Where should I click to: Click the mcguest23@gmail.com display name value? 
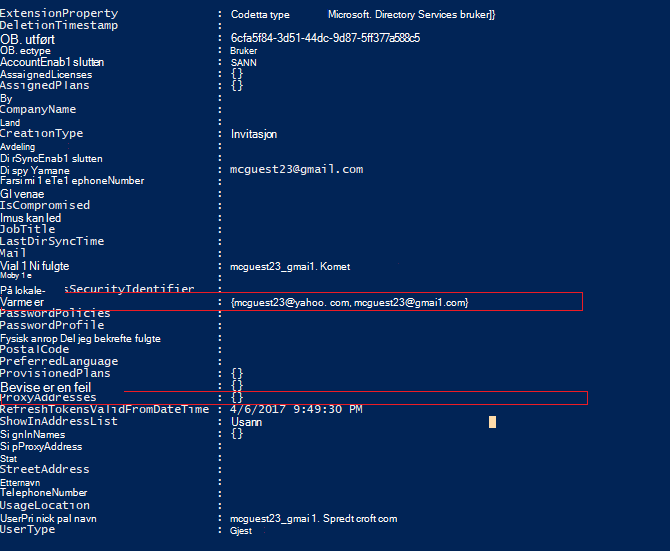(x=297, y=170)
